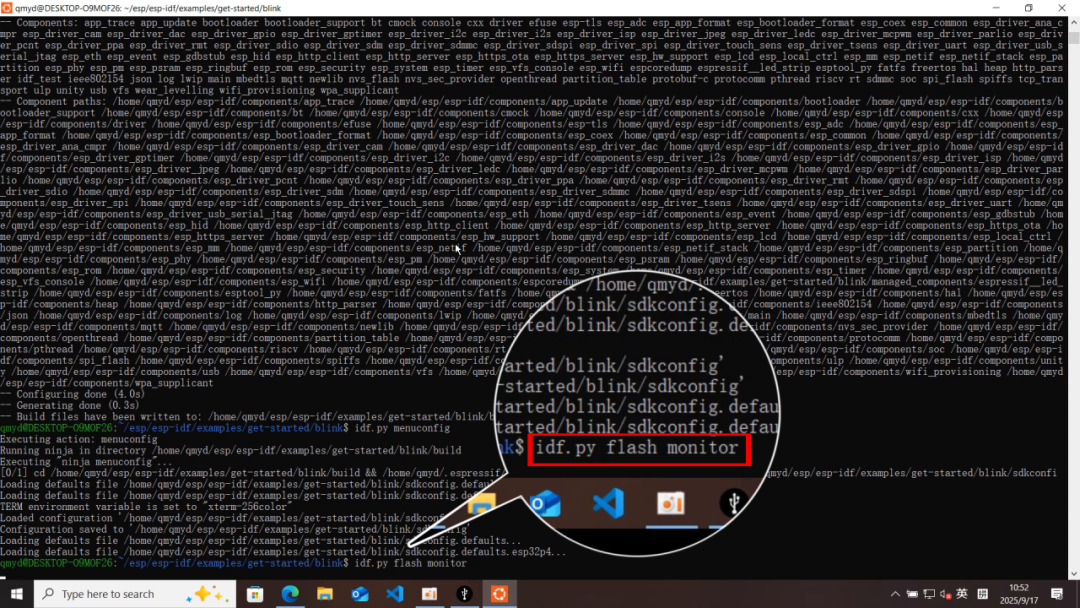Open the battery status tray icon
The width and height of the screenshot is (1080, 608).
912,594
